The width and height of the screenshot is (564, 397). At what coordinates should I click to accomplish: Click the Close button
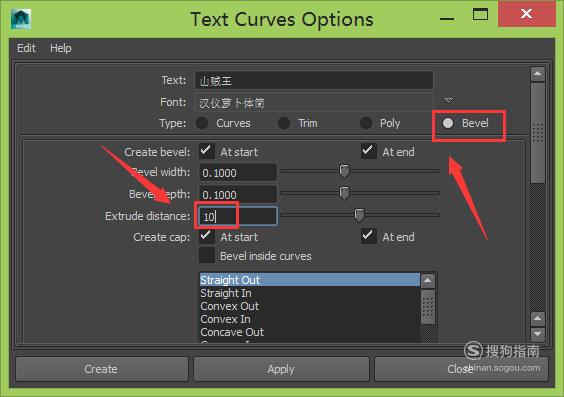(x=461, y=369)
